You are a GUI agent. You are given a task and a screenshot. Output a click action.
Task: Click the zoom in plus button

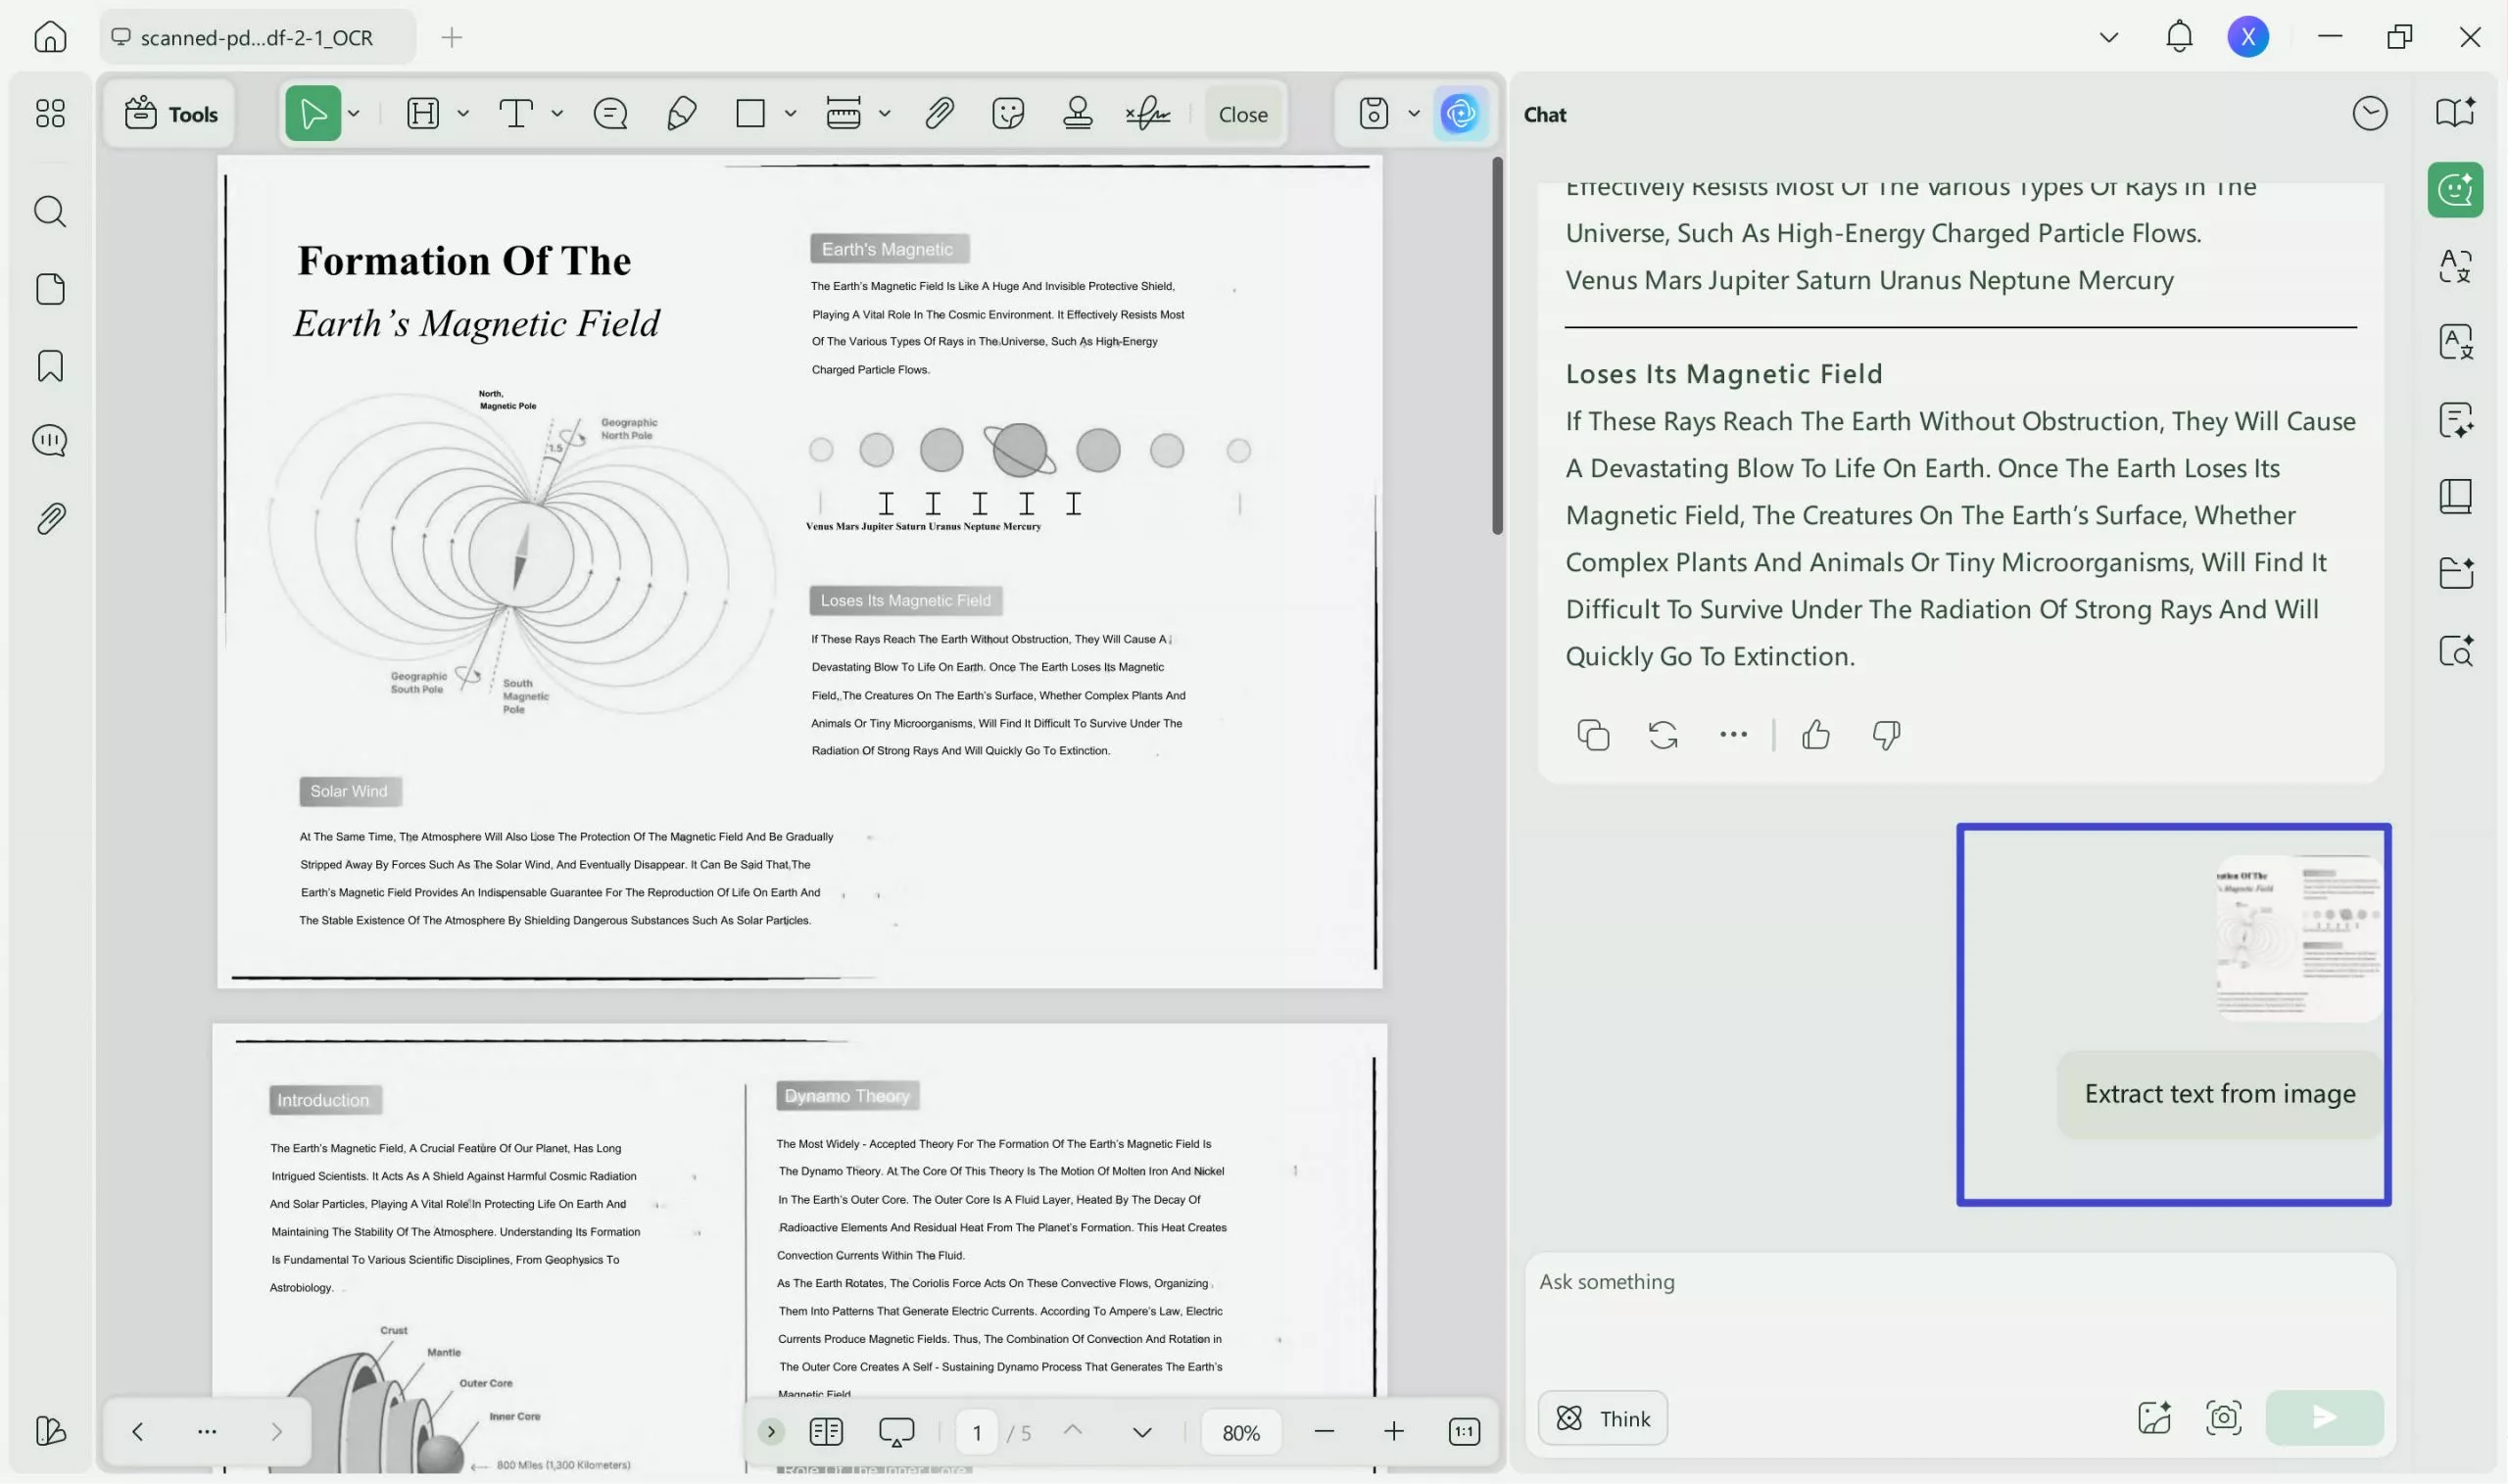pos(1393,1432)
